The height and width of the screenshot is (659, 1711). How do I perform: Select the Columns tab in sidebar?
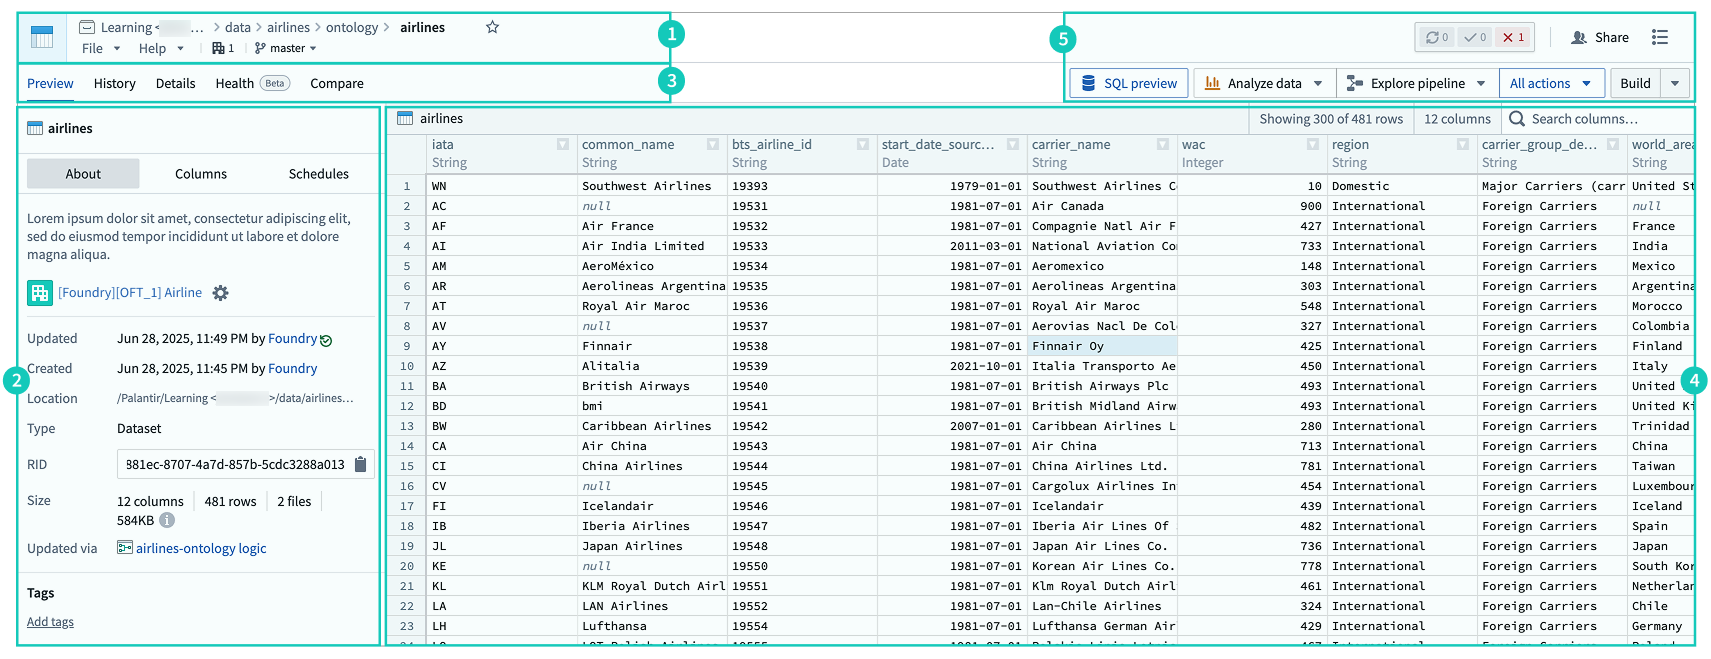click(x=201, y=173)
